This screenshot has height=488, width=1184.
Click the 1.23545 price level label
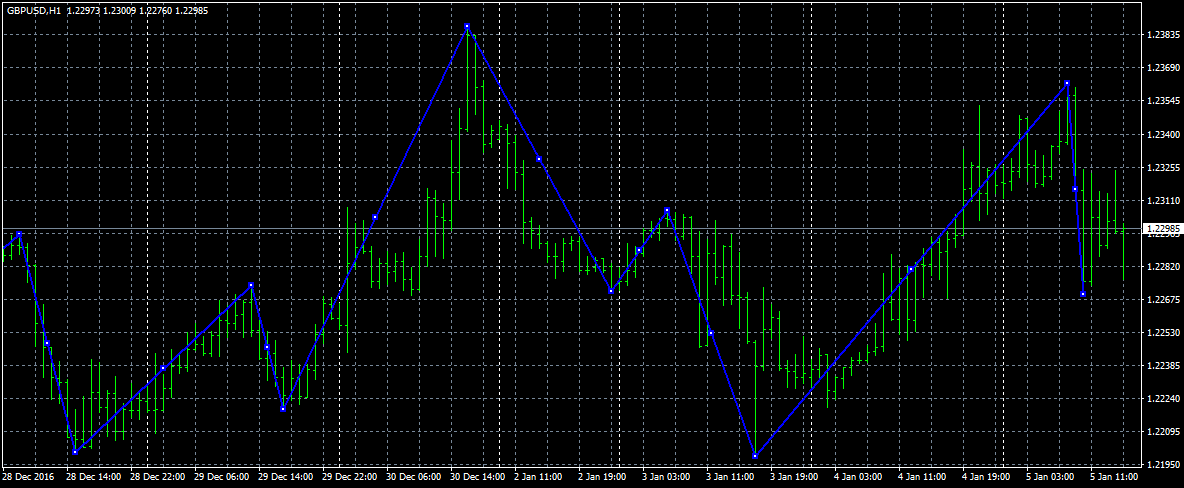coord(1162,101)
